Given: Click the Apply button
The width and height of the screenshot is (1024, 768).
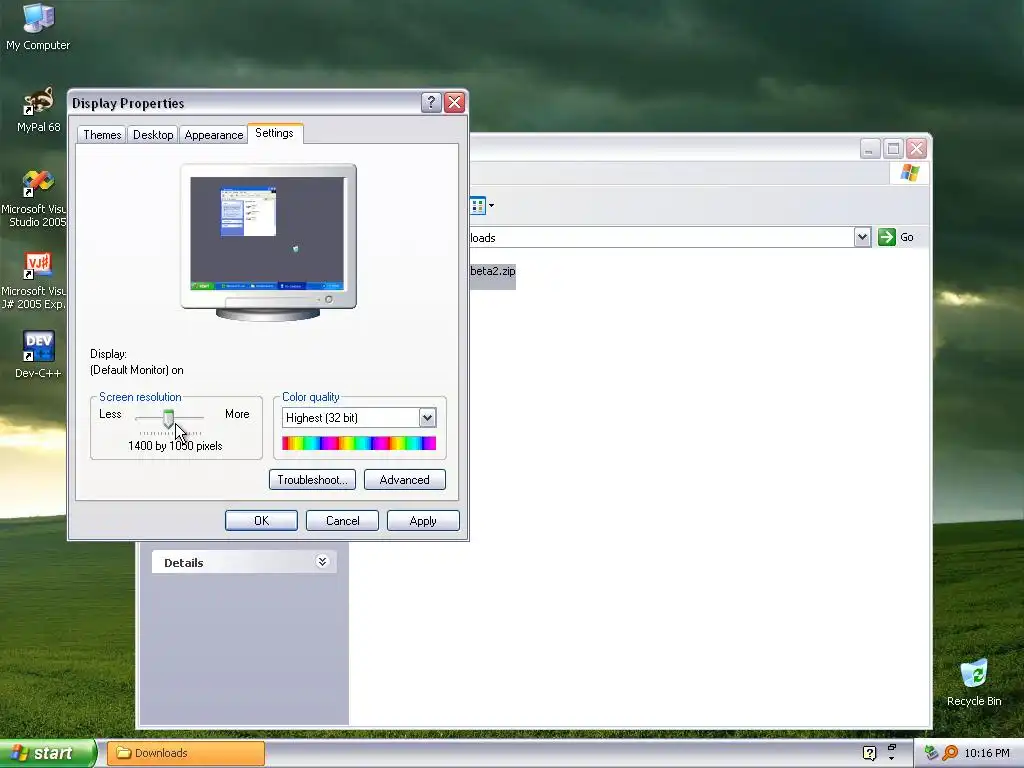Looking at the screenshot, I should tap(423, 520).
